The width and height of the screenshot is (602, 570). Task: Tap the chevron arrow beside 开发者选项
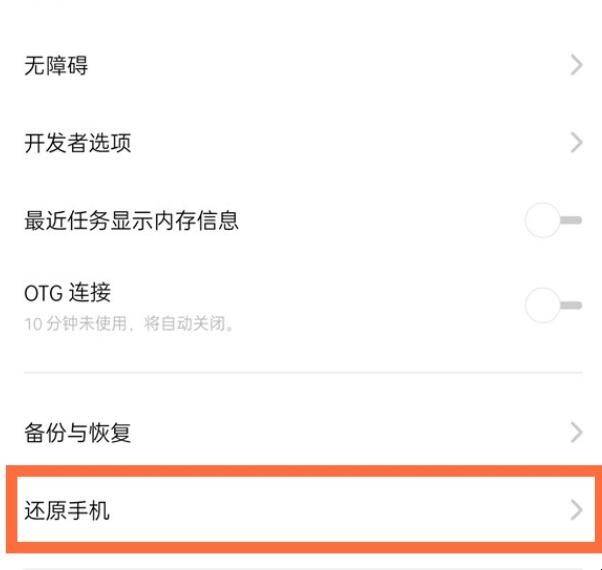pyautogui.click(x=576, y=143)
